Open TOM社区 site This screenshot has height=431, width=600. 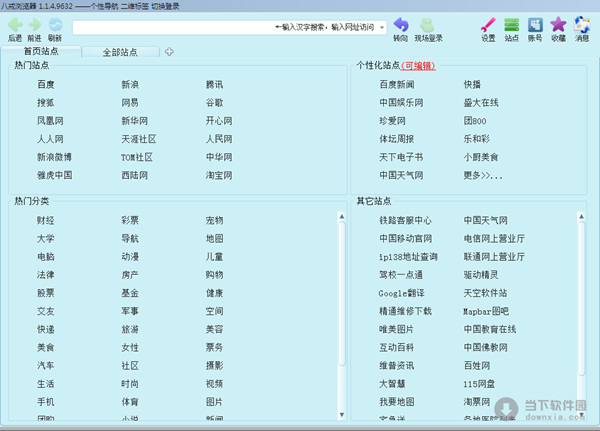coord(137,157)
